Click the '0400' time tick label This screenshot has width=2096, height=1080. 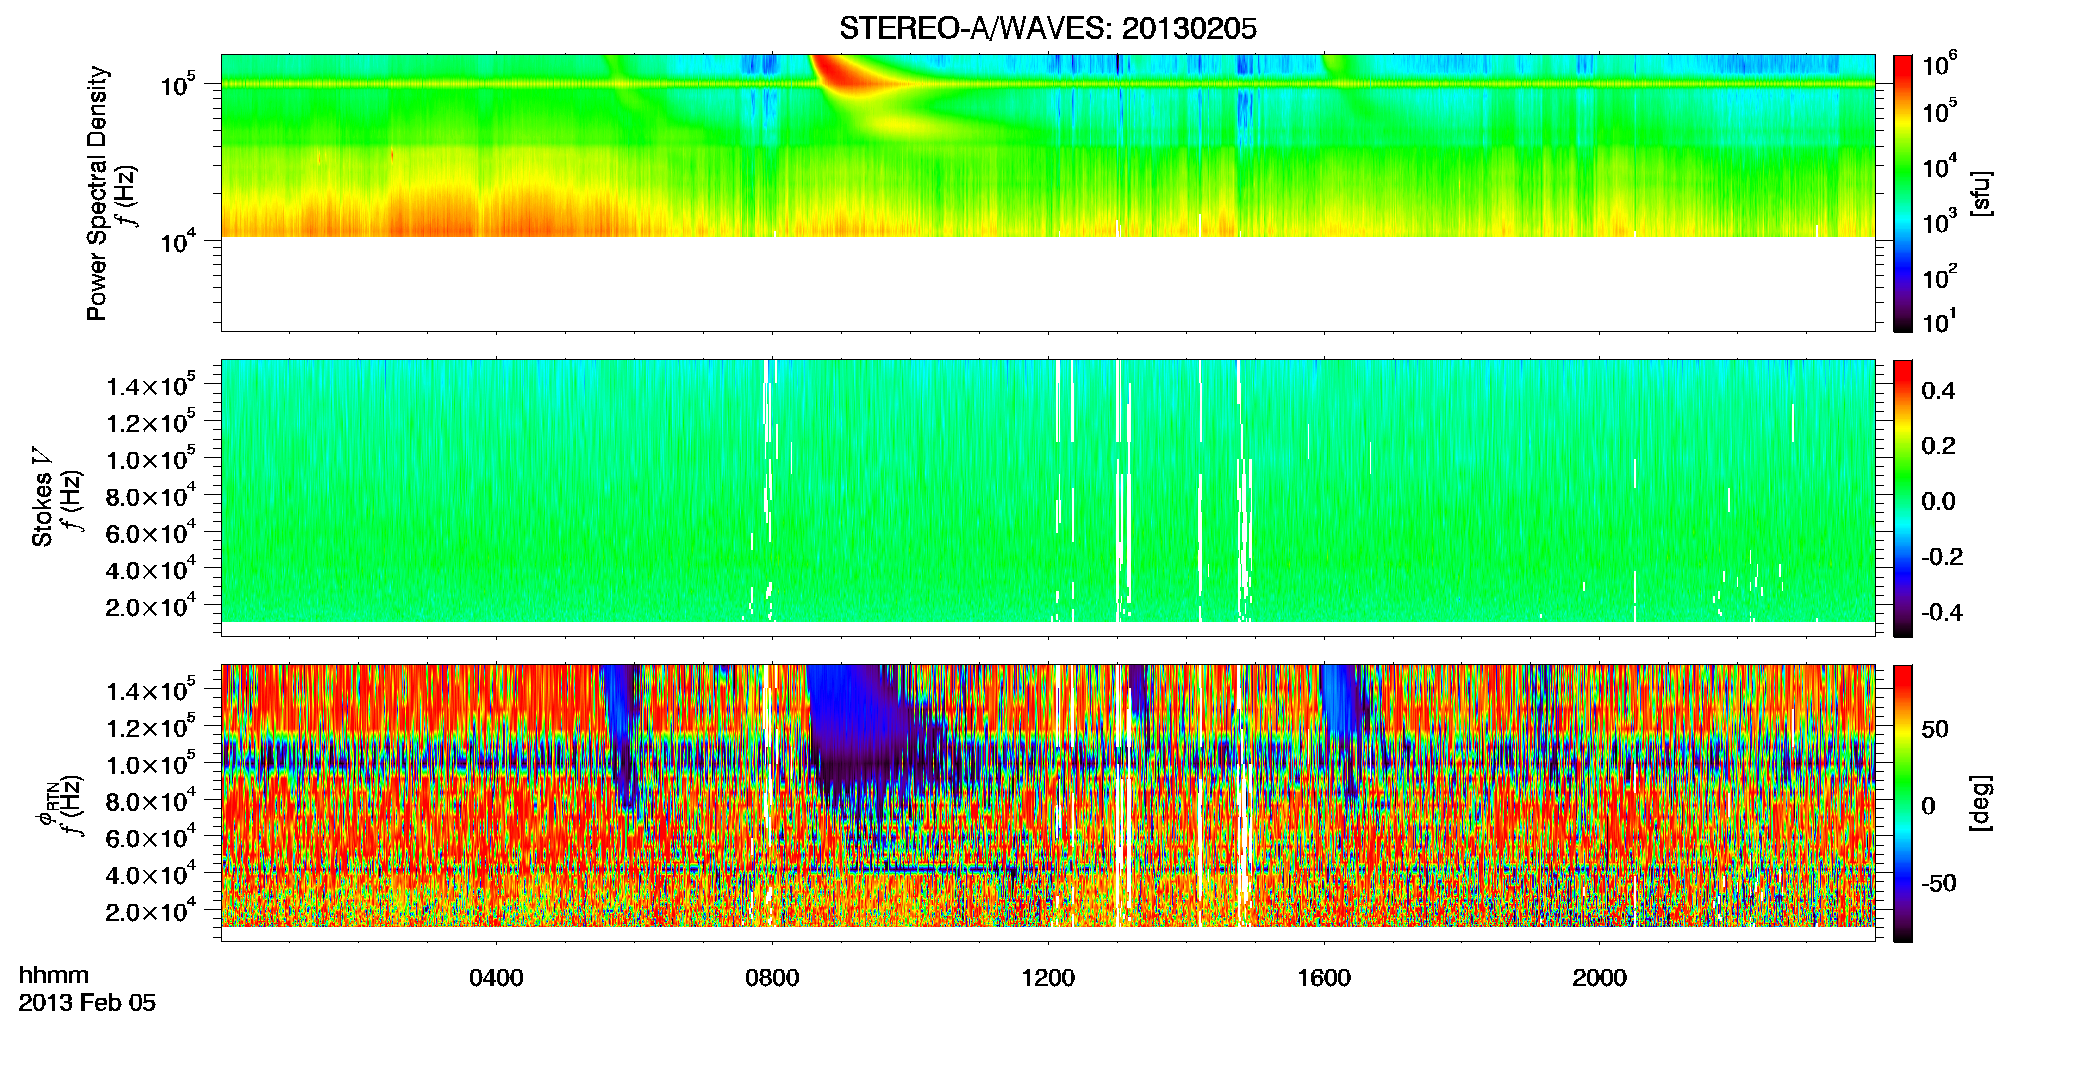click(497, 977)
